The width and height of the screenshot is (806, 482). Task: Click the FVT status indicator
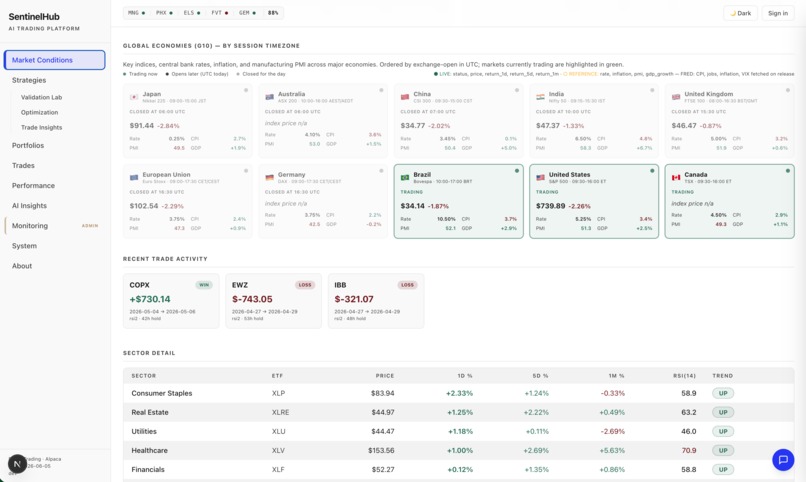pyautogui.click(x=219, y=13)
